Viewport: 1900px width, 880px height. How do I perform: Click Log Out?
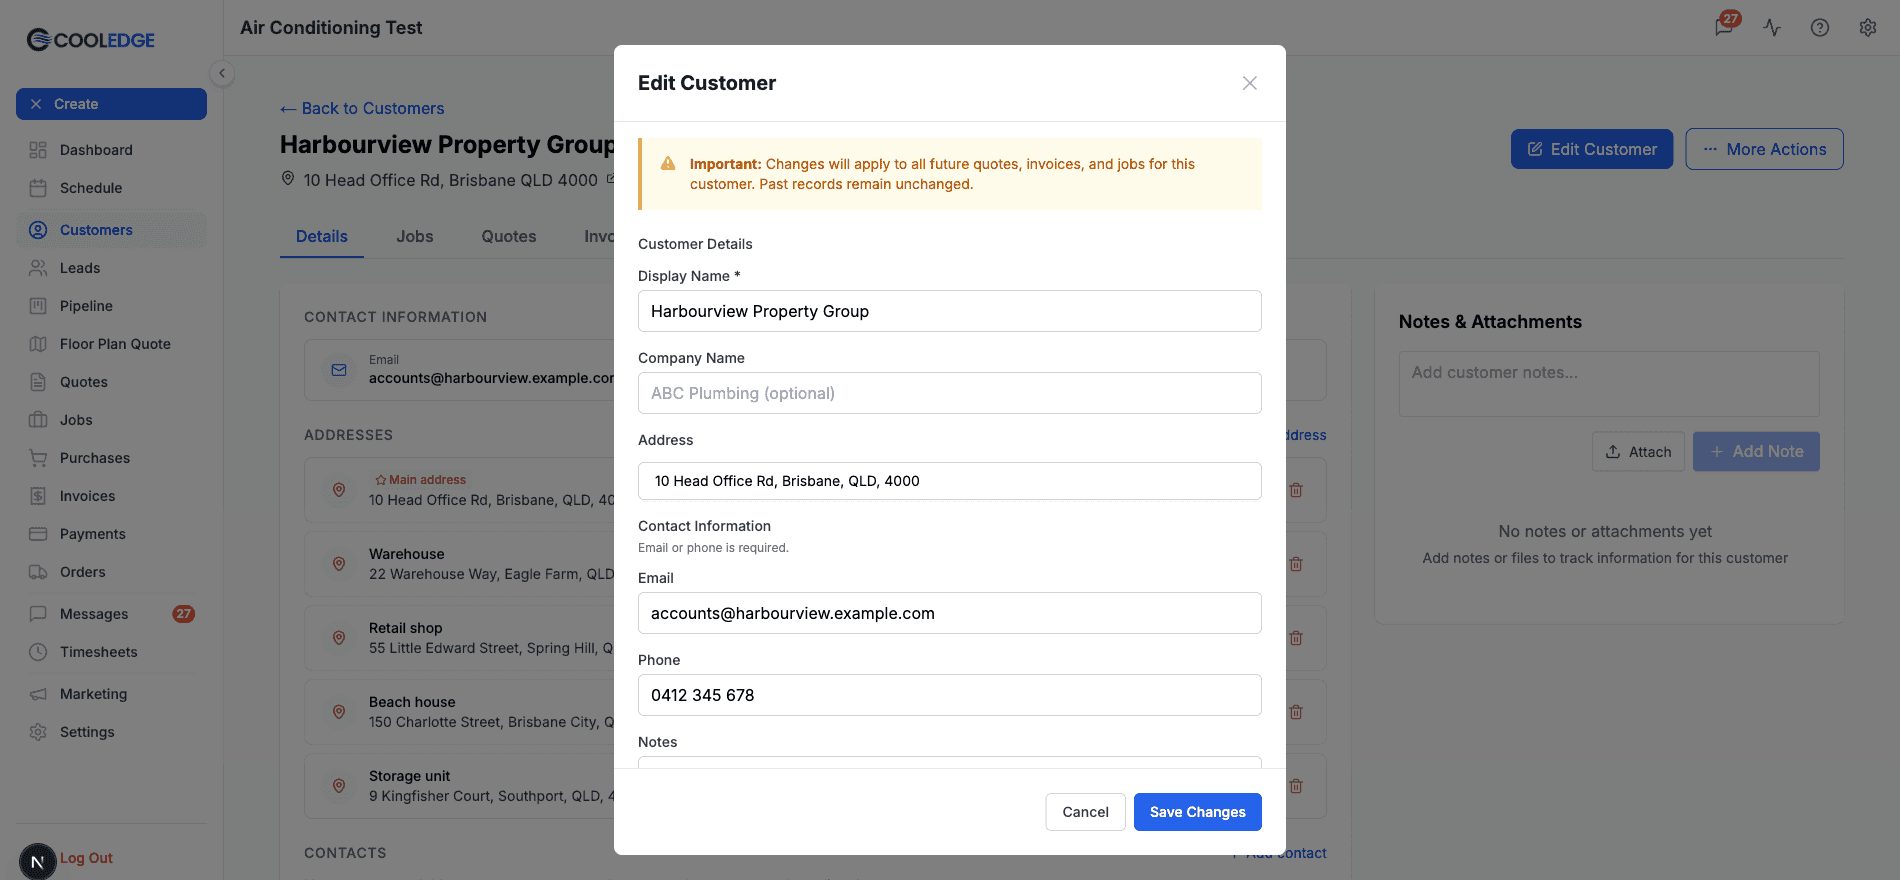pos(86,858)
